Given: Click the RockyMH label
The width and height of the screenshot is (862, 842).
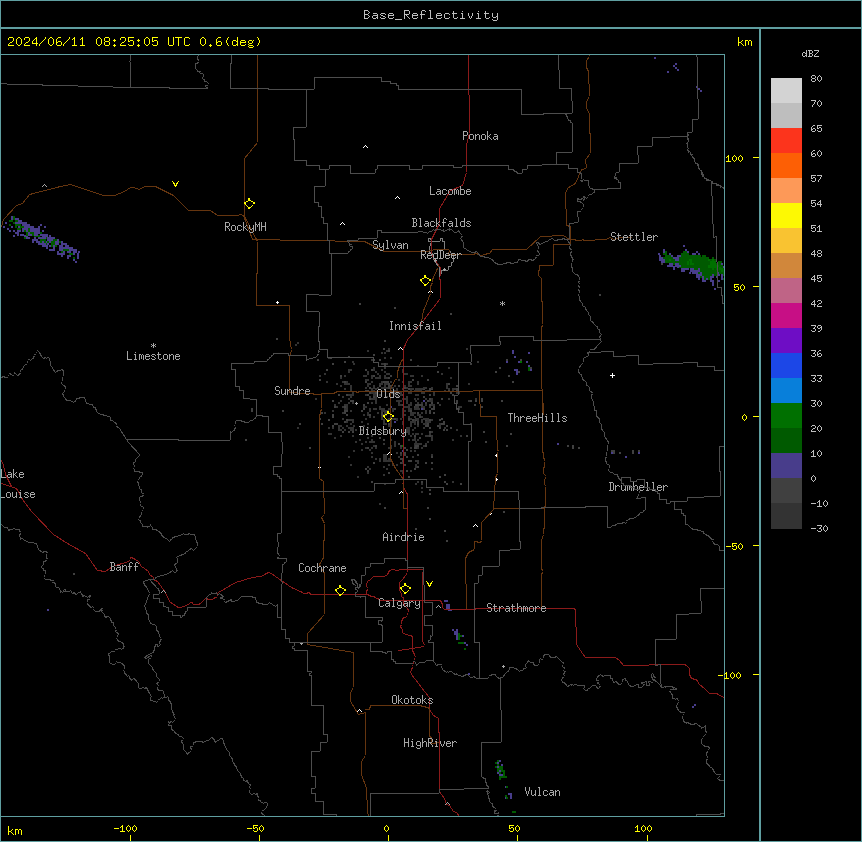Looking at the screenshot, I should (245, 227).
